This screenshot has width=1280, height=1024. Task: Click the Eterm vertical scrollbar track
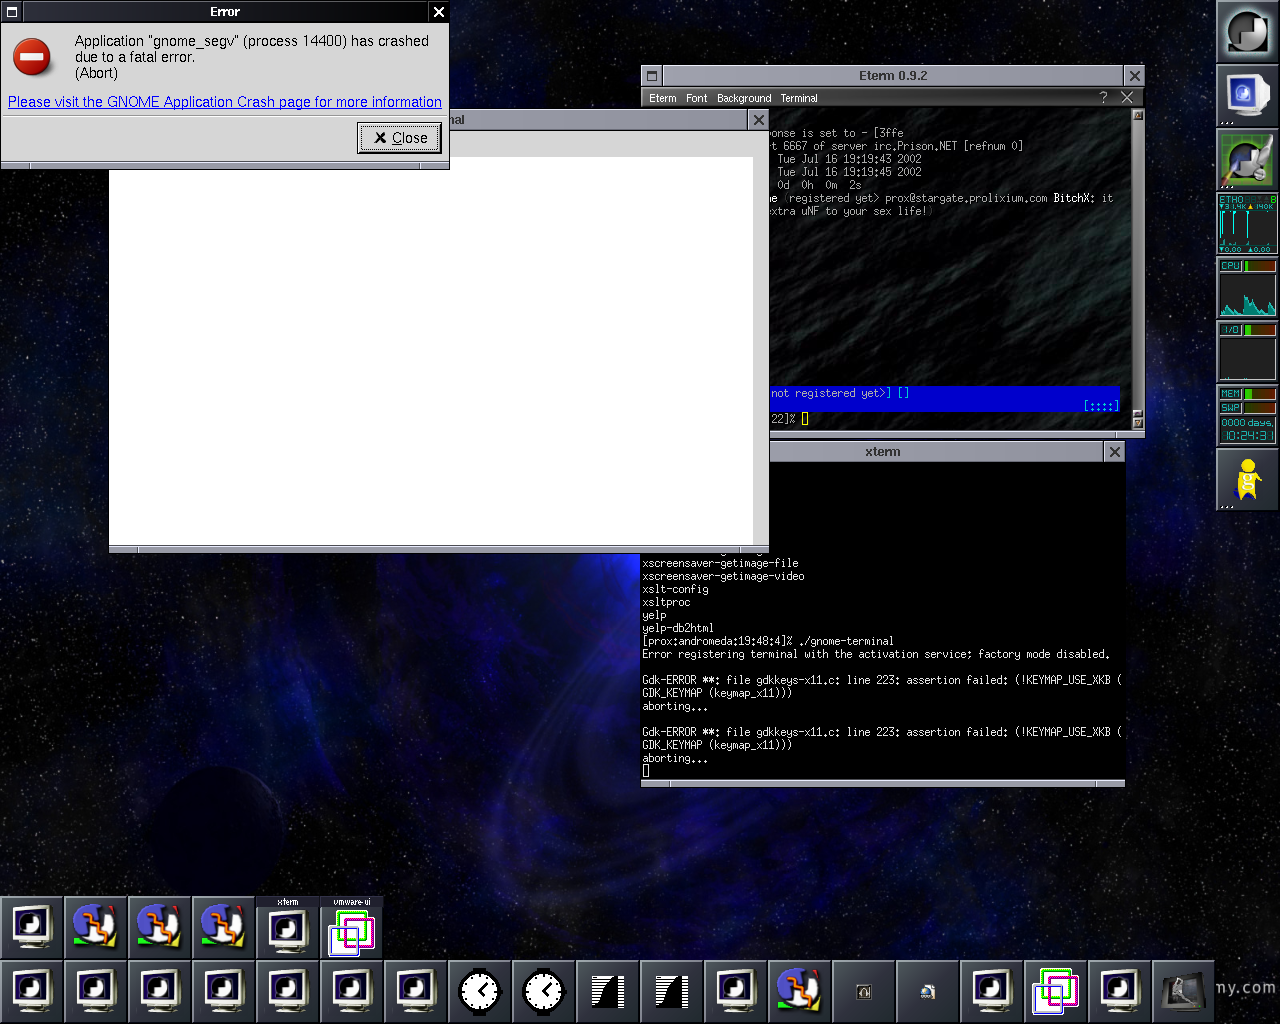[x=1137, y=265]
